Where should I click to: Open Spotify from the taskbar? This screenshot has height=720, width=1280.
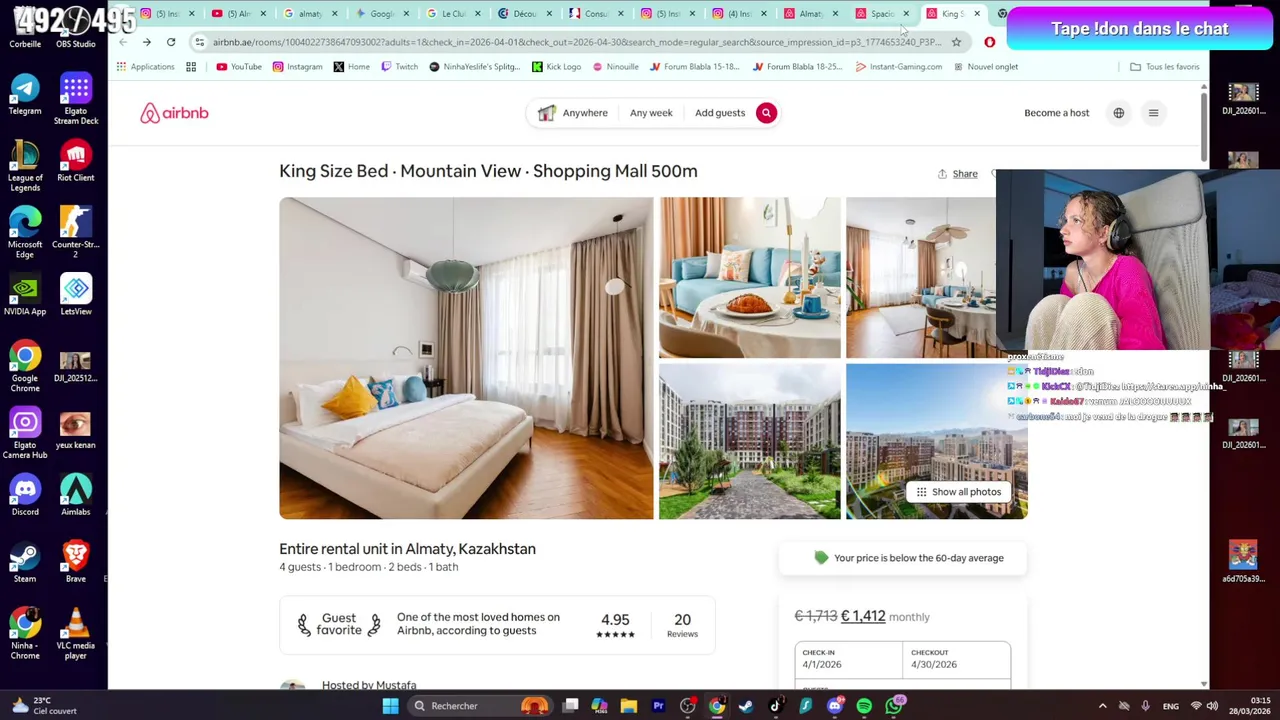pyautogui.click(x=864, y=706)
